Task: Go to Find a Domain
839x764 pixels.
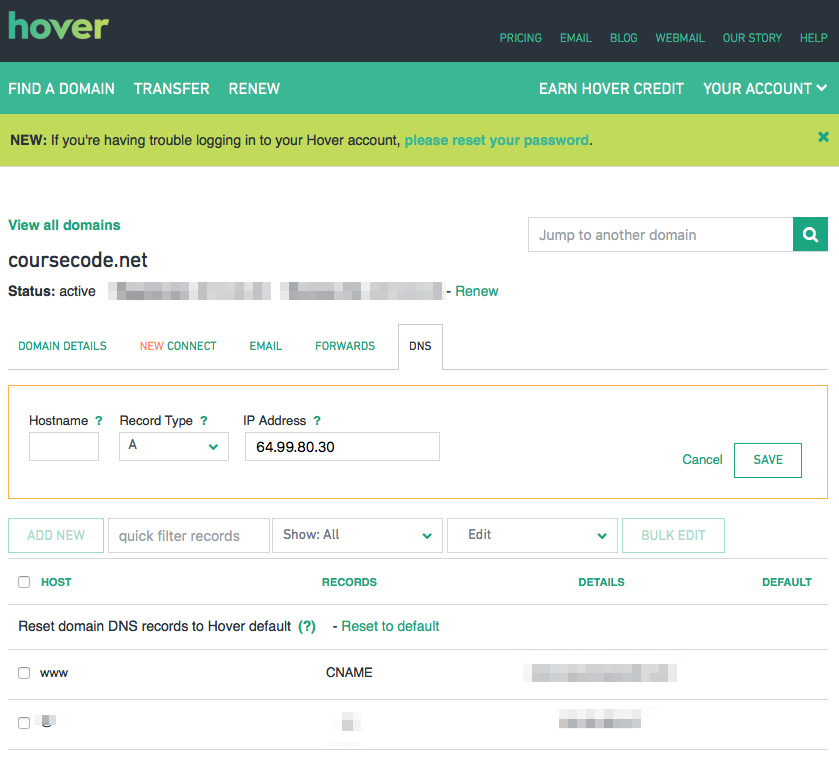Action: [x=62, y=88]
